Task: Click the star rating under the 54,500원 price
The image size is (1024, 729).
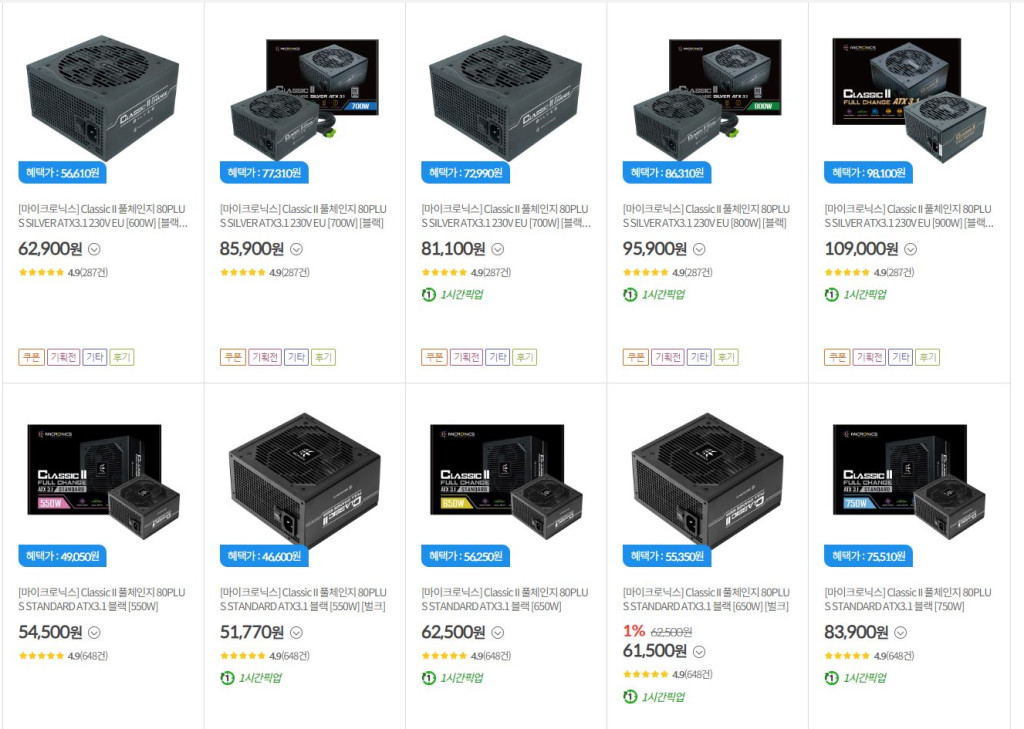Action: pos(41,656)
